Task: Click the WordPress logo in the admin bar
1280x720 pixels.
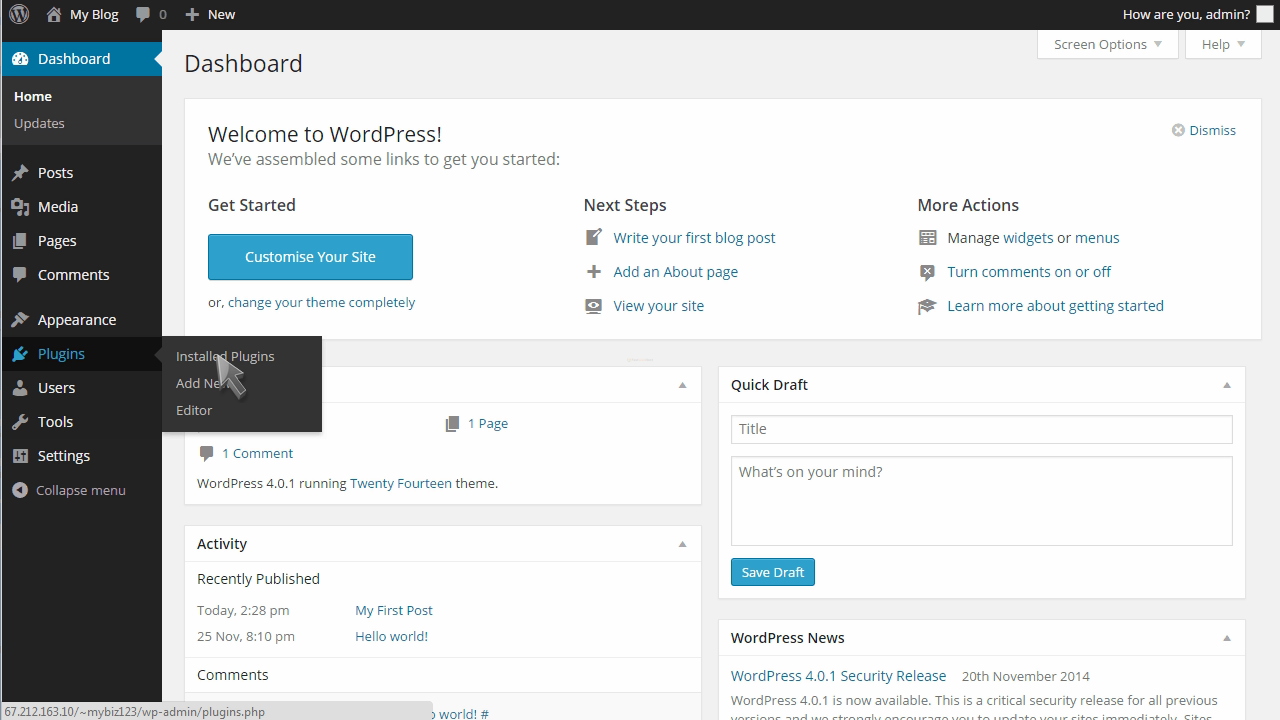Action: point(21,14)
